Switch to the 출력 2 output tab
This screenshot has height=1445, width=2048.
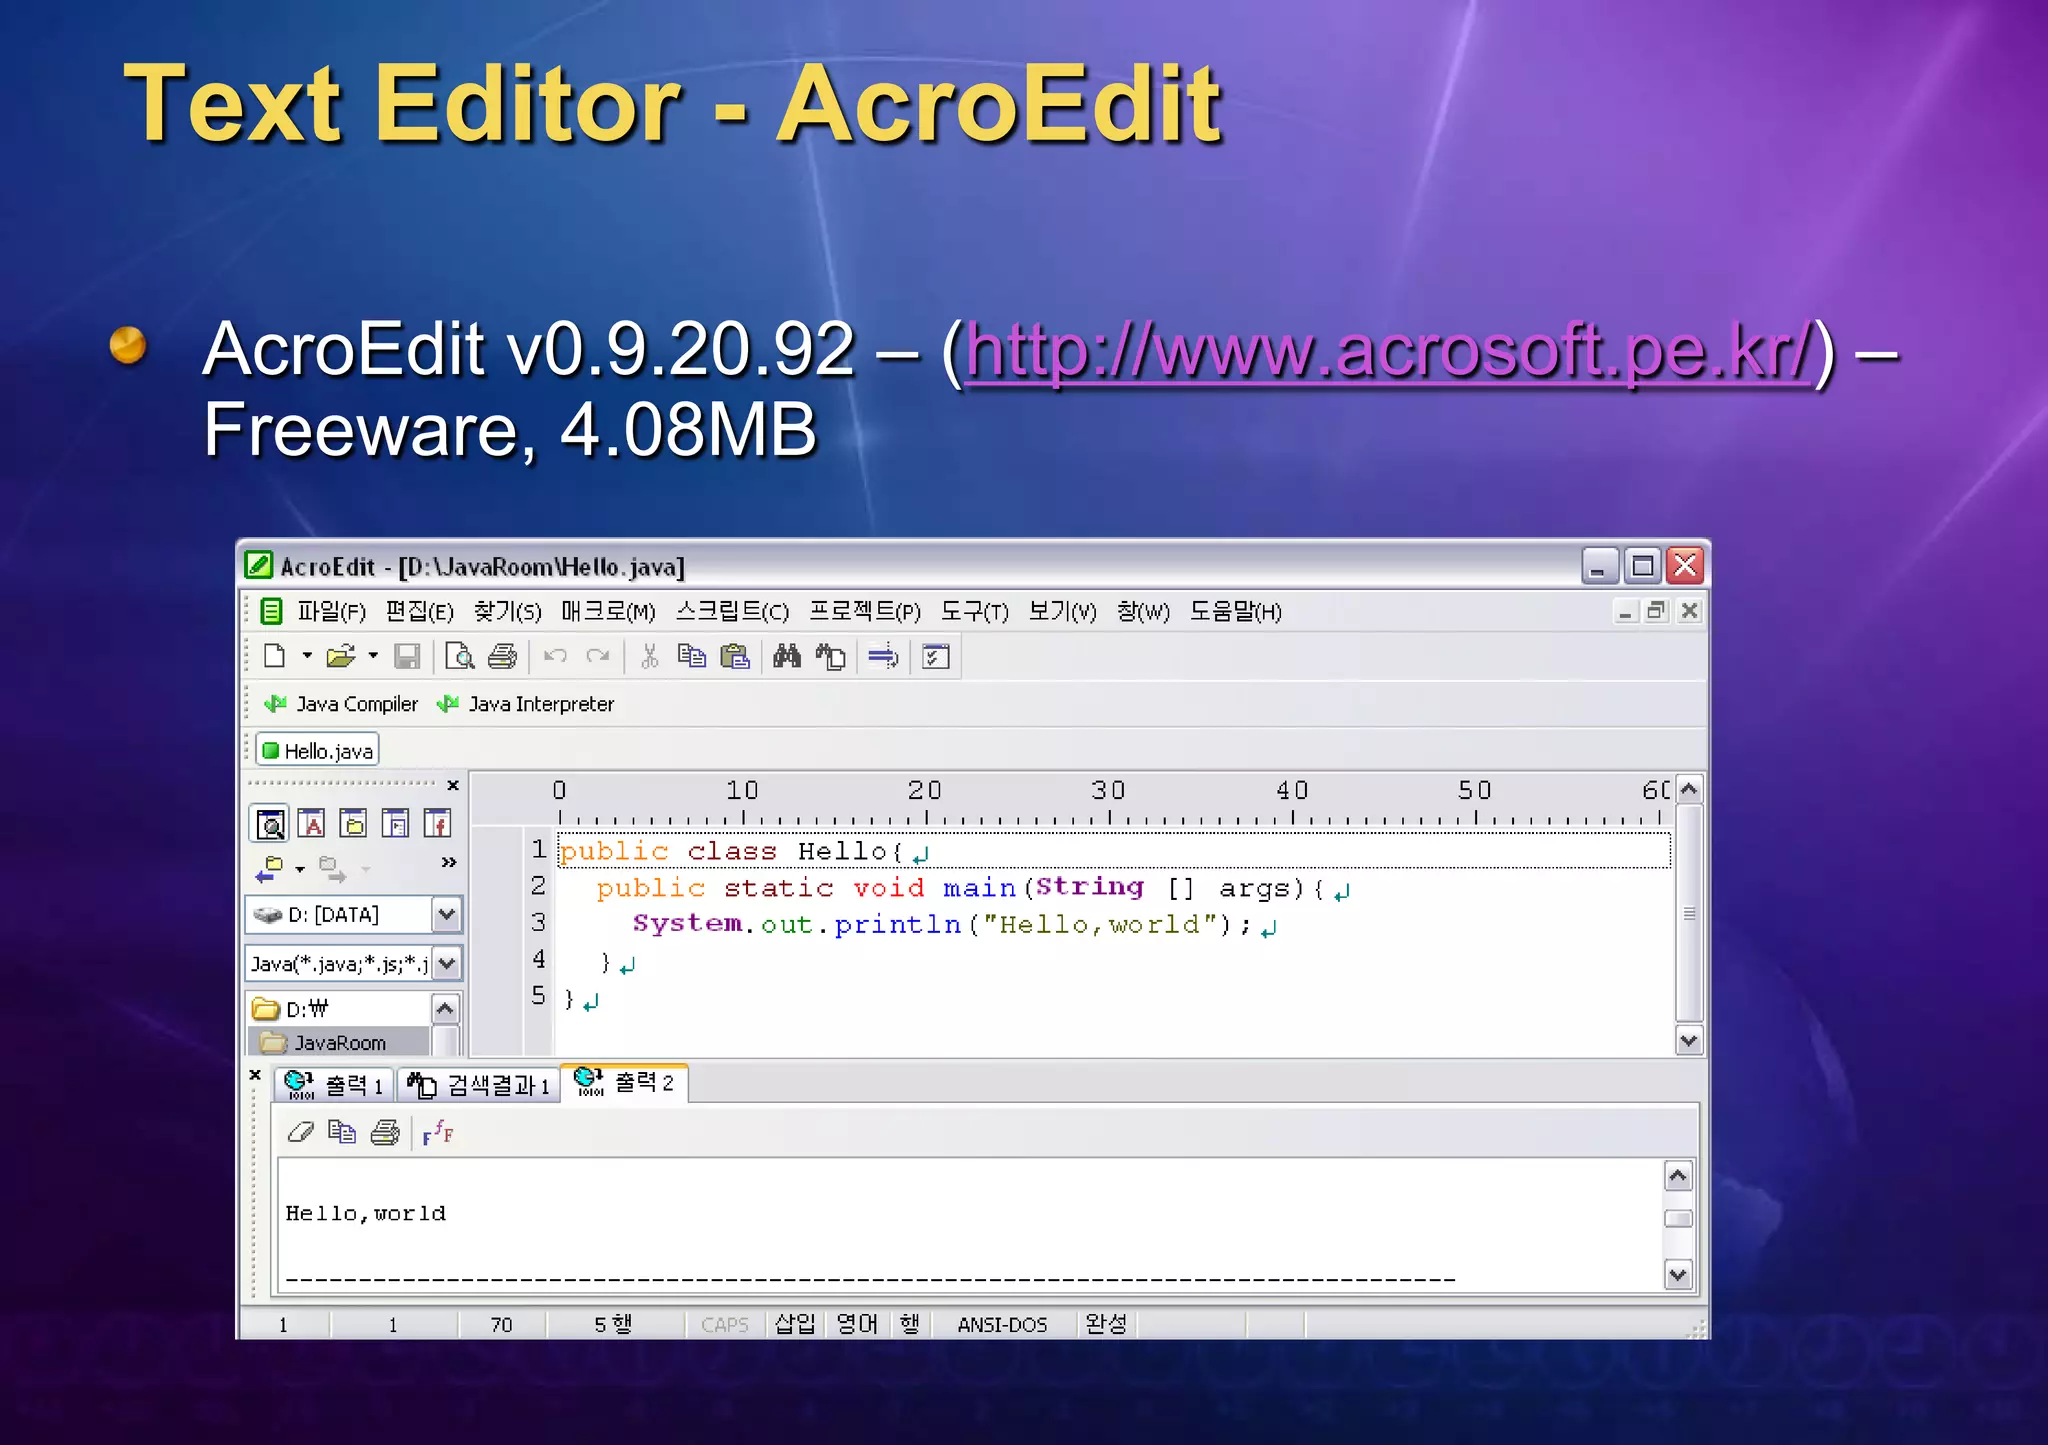pyautogui.click(x=624, y=1082)
